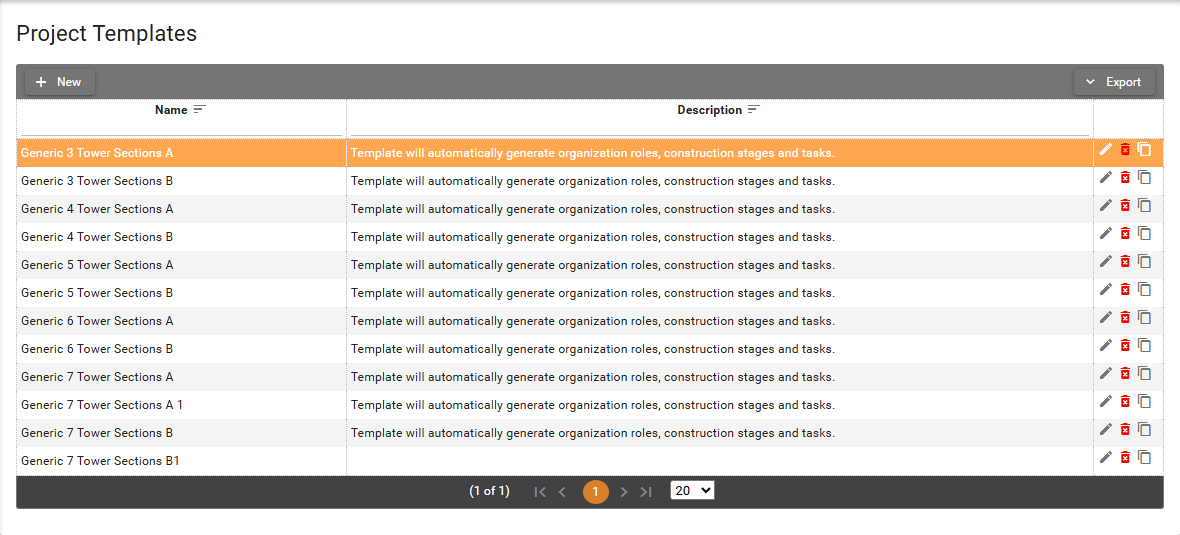The height and width of the screenshot is (535, 1180).
Task: Select row Generic 5 Tower Sections A
Action: coord(590,265)
